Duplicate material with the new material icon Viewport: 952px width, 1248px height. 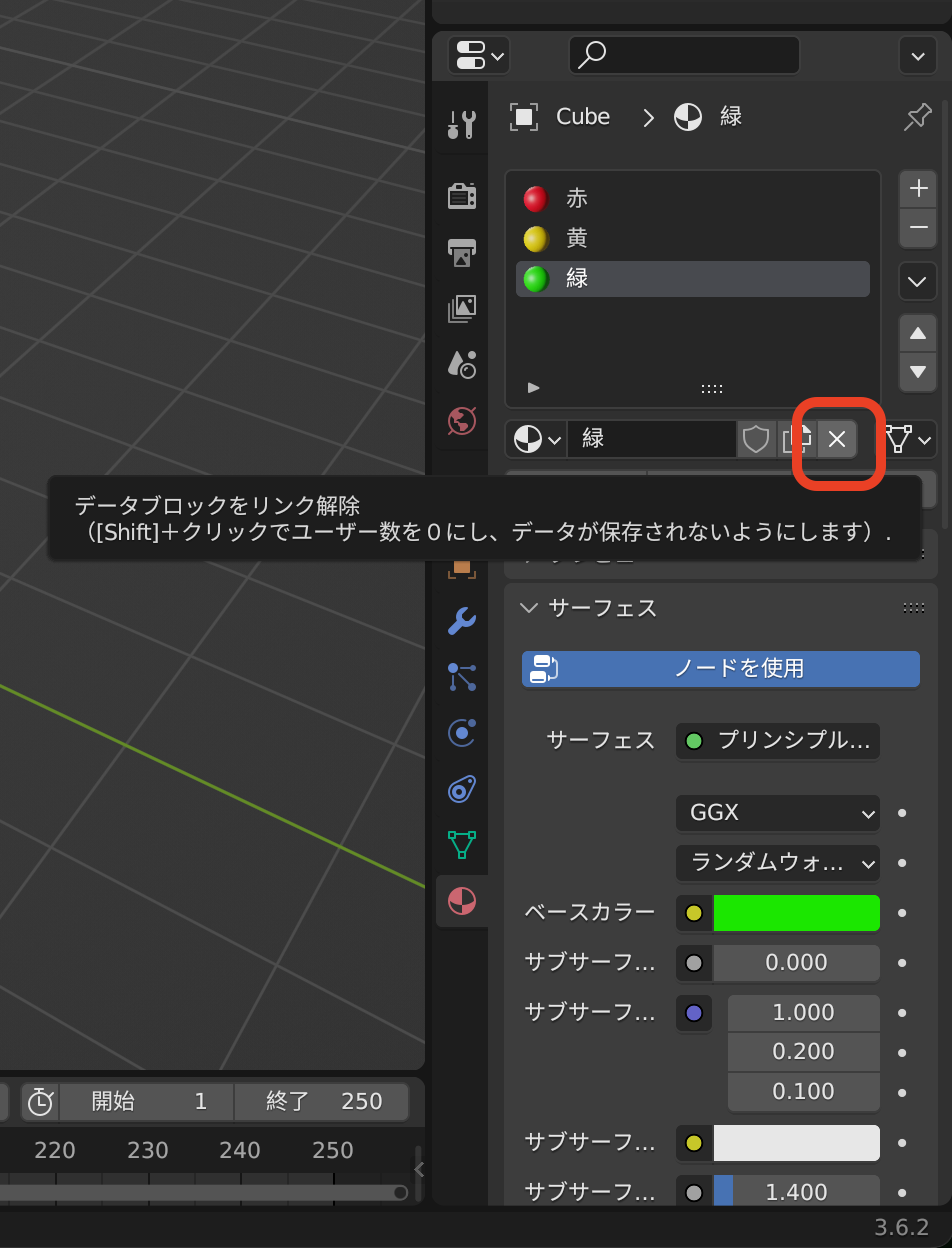[x=797, y=439]
